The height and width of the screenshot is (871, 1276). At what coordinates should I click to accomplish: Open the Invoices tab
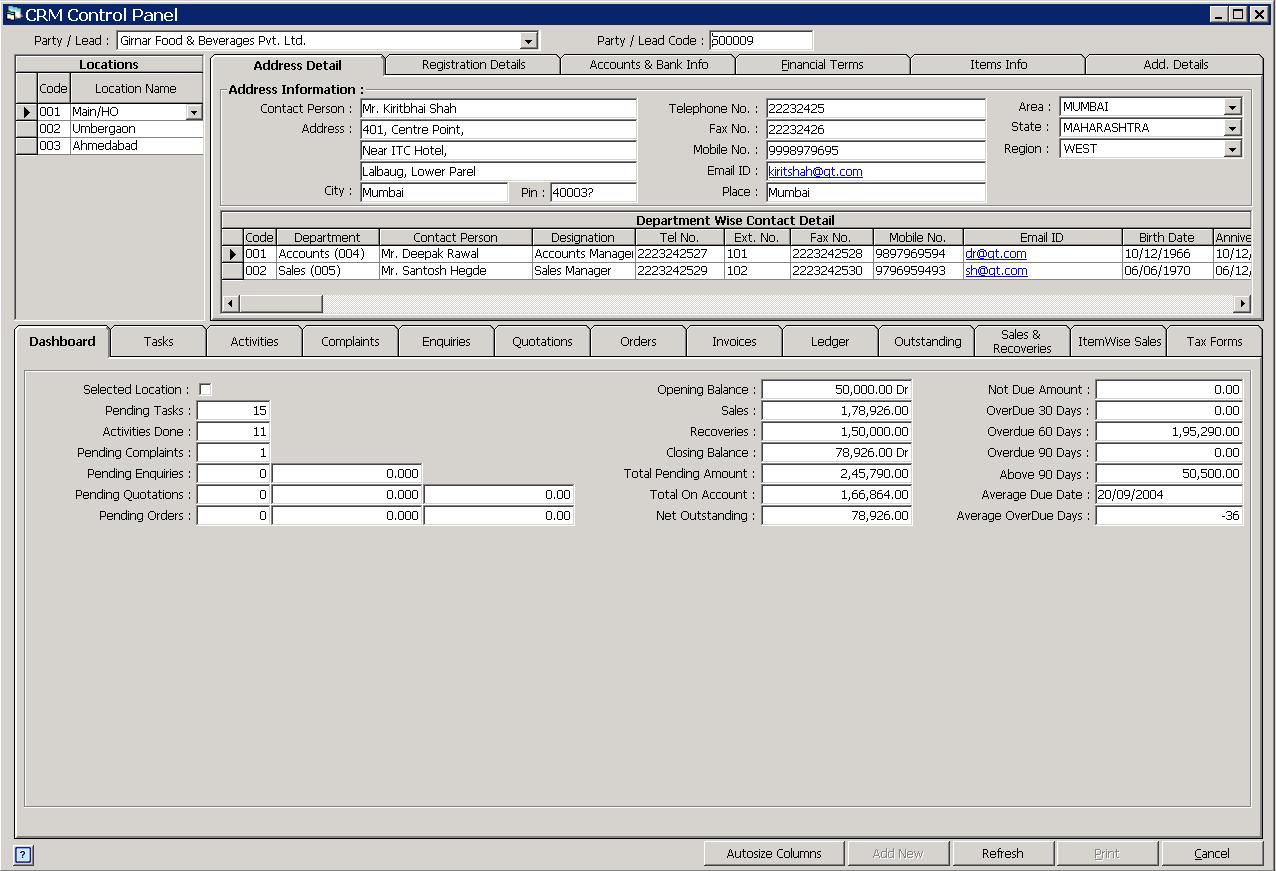point(734,341)
